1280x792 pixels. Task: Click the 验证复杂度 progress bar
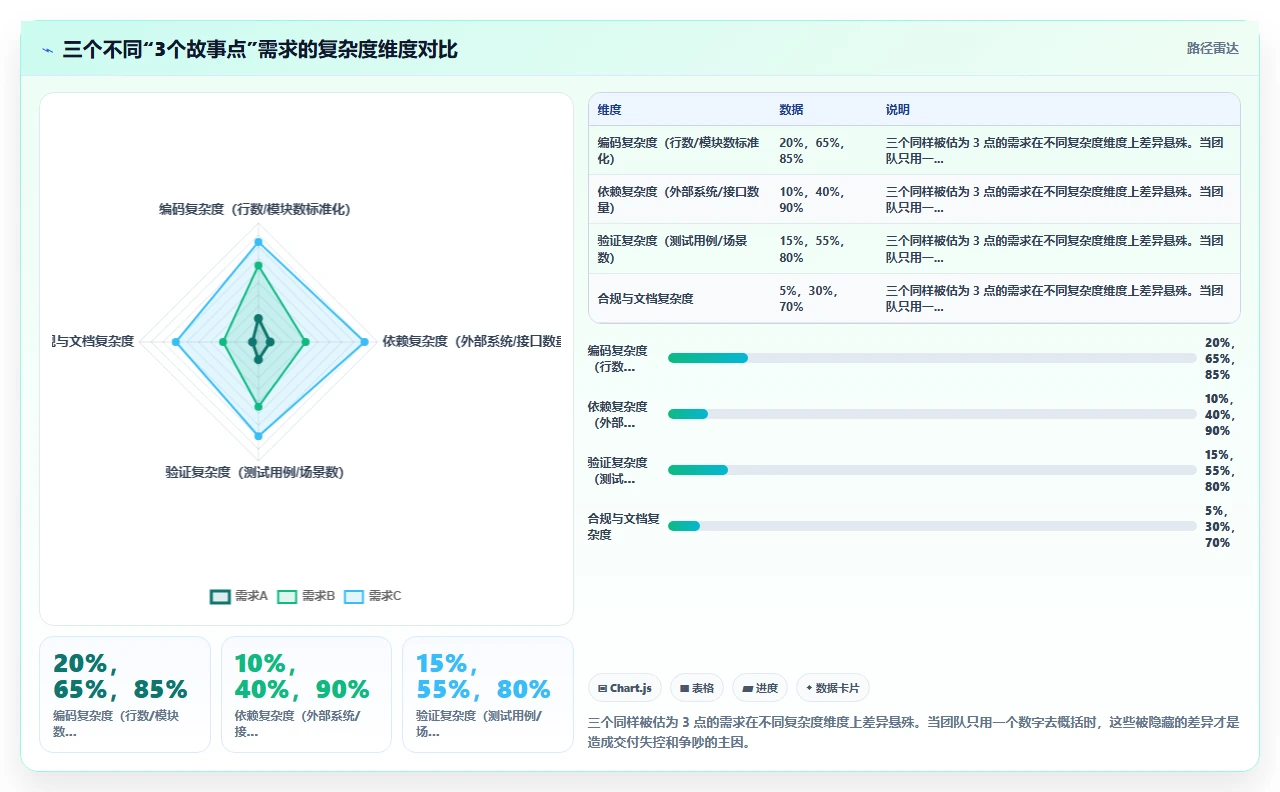click(932, 470)
